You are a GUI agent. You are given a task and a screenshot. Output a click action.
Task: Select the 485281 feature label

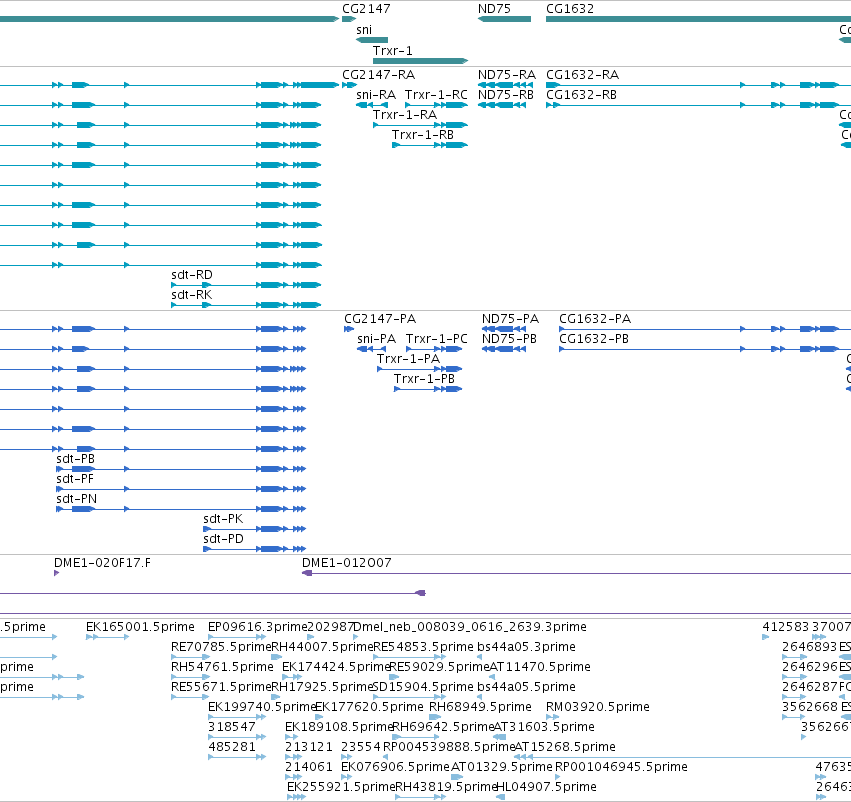[x=232, y=747]
